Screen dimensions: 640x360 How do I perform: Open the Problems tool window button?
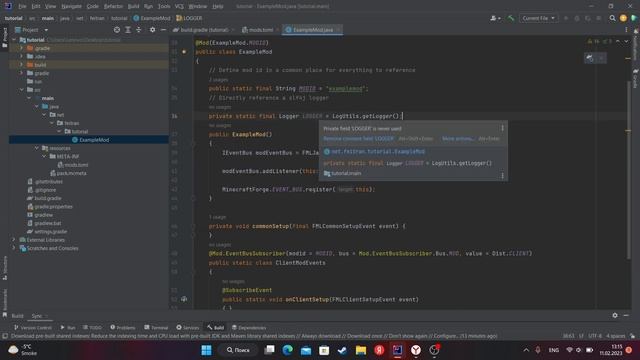[122, 327]
